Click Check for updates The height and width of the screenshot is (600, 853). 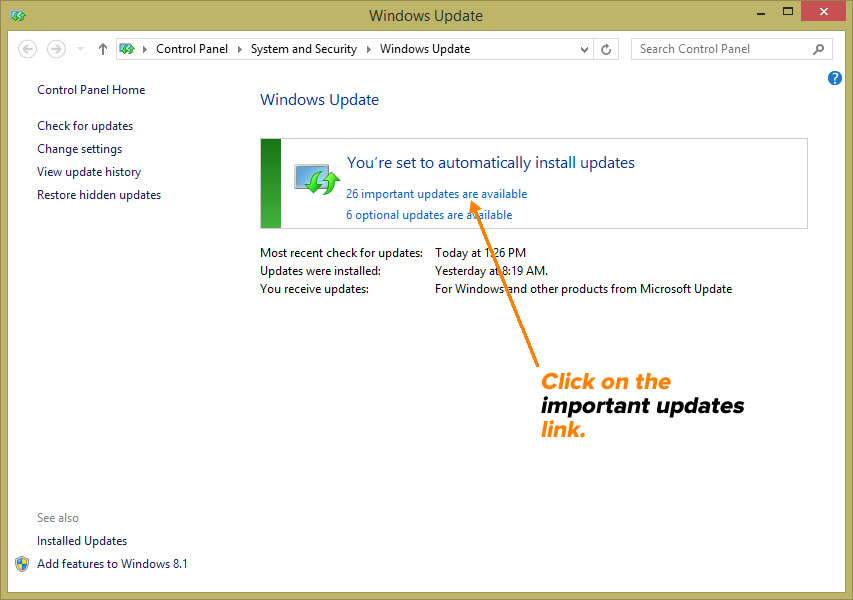pyautogui.click(x=85, y=126)
